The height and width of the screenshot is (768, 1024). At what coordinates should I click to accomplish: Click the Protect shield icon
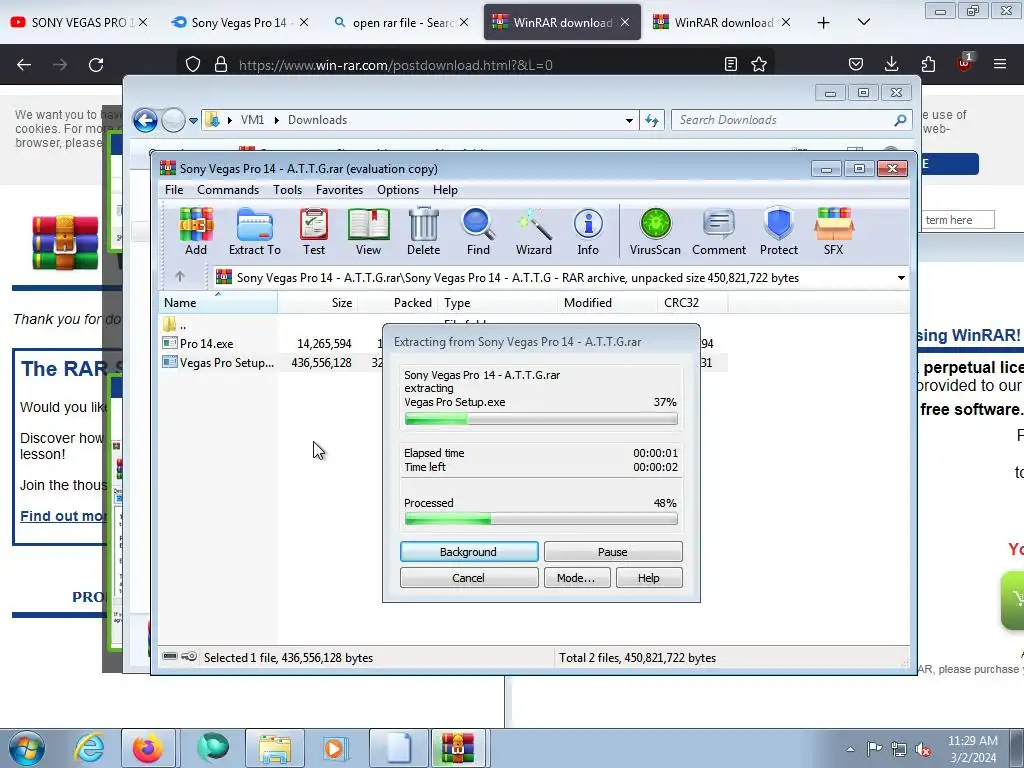(779, 232)
